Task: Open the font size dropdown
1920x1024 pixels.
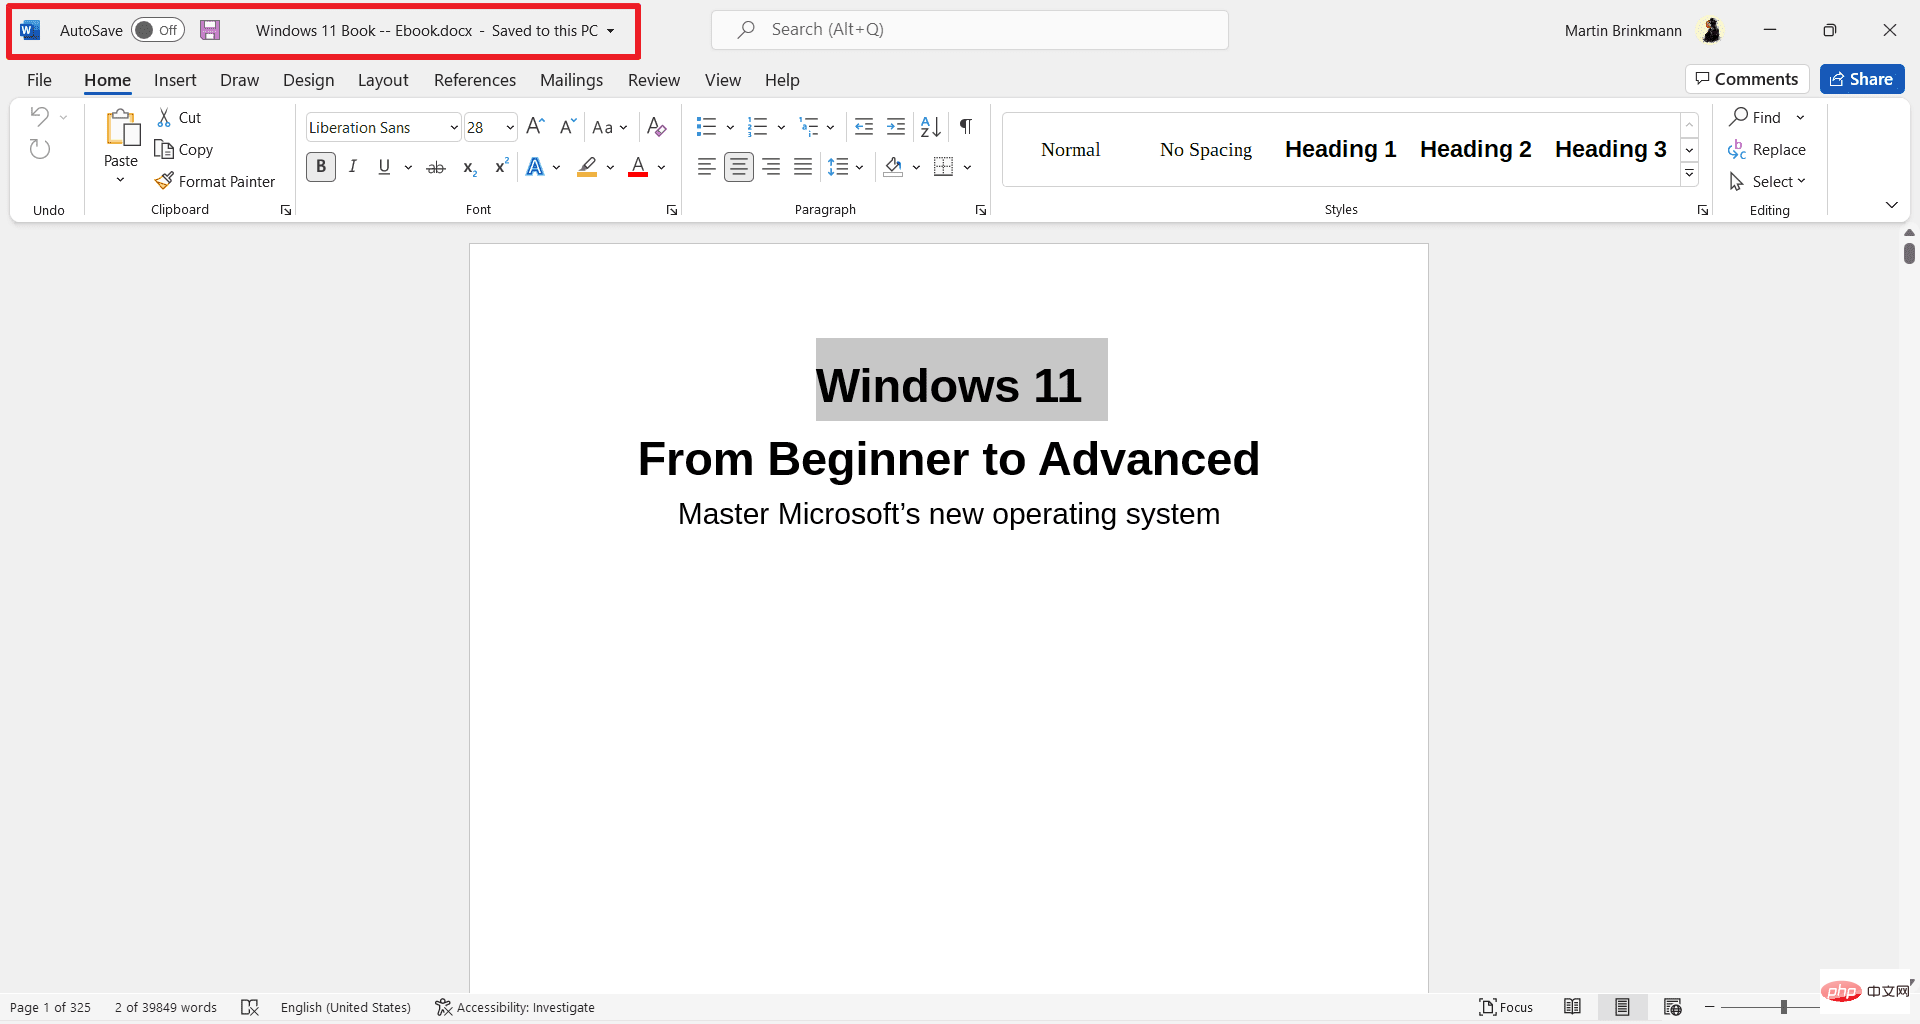Action: 510,128
